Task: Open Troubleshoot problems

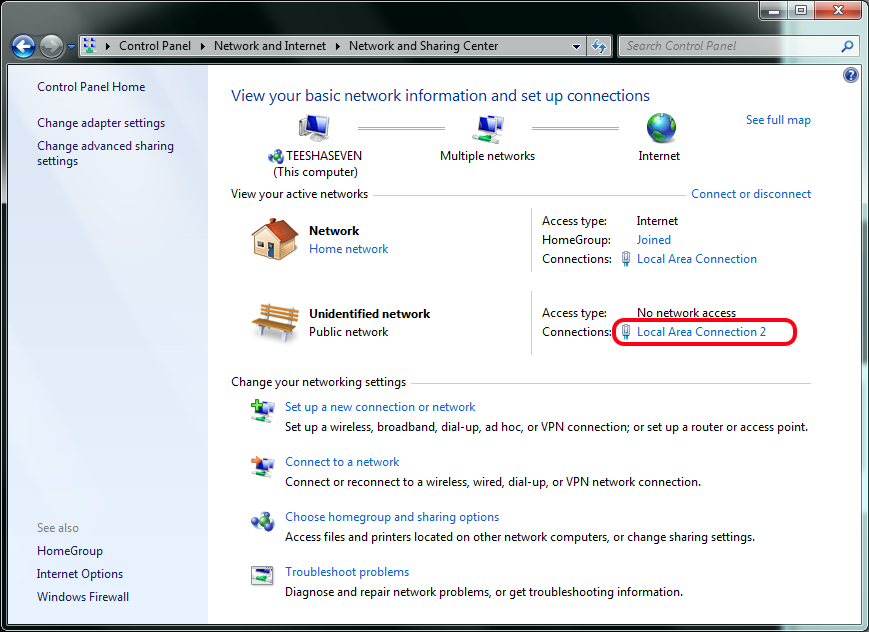Action: 347,572
